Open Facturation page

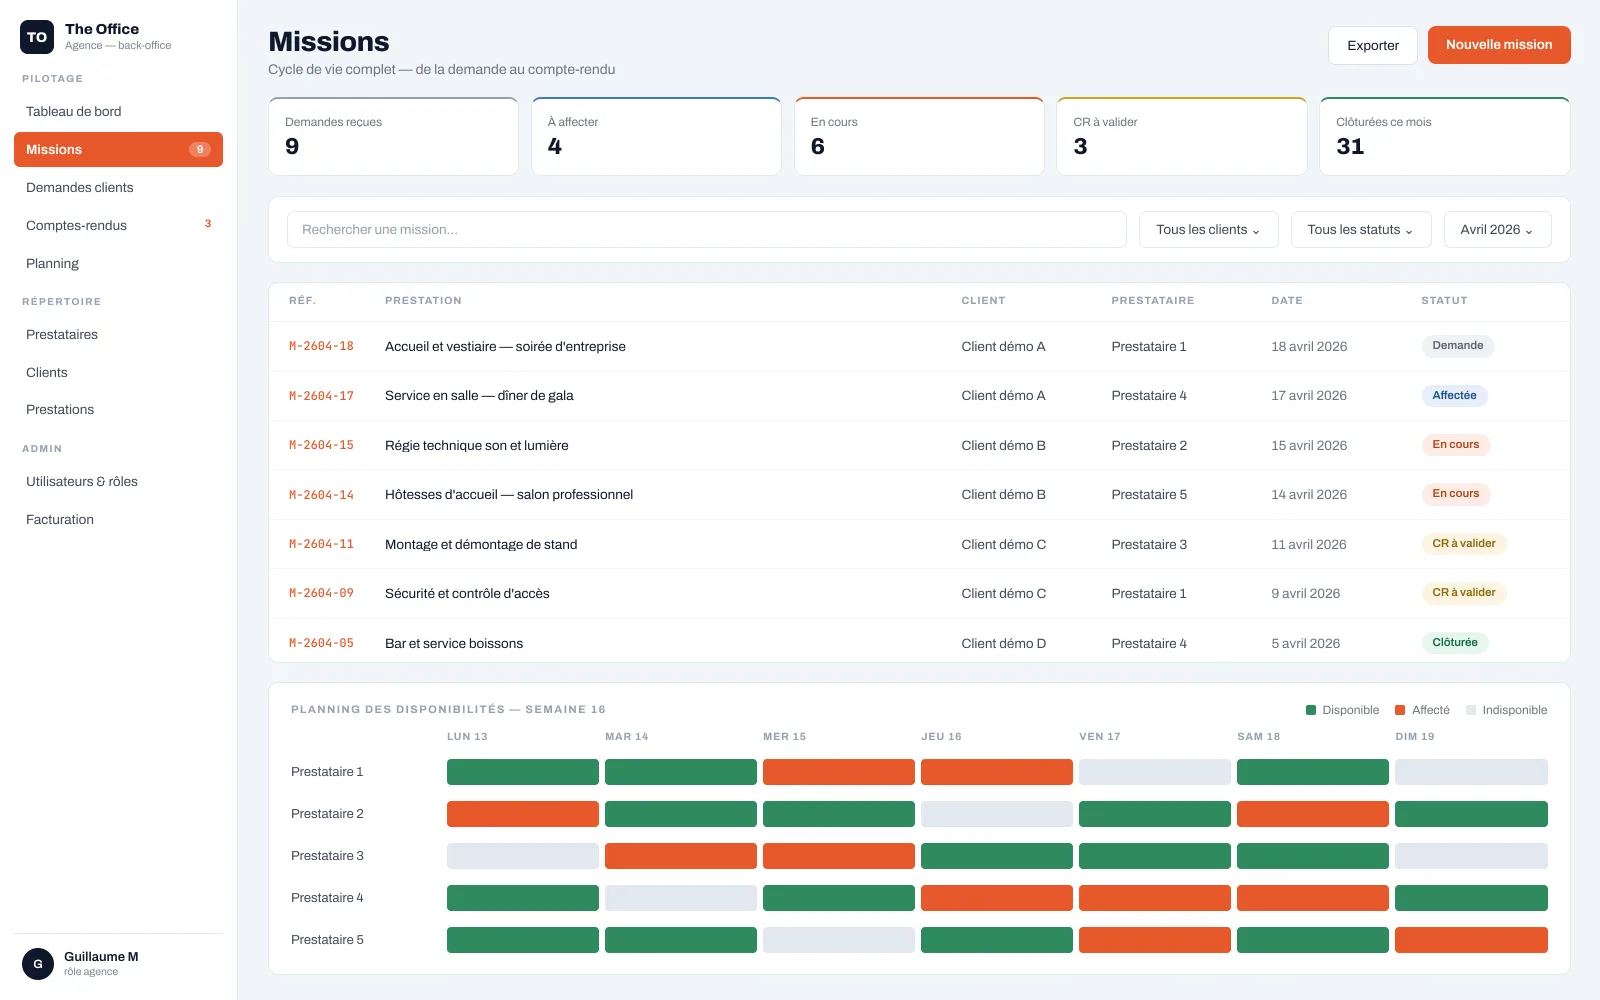(x=118, y=520)
